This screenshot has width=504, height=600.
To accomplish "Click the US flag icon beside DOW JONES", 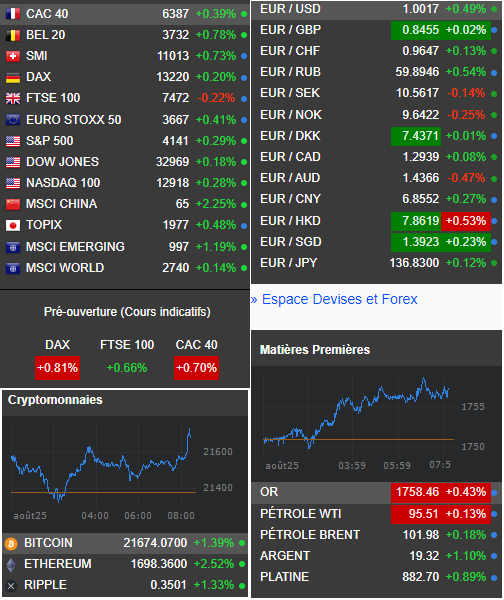I will tap(13, 162).
